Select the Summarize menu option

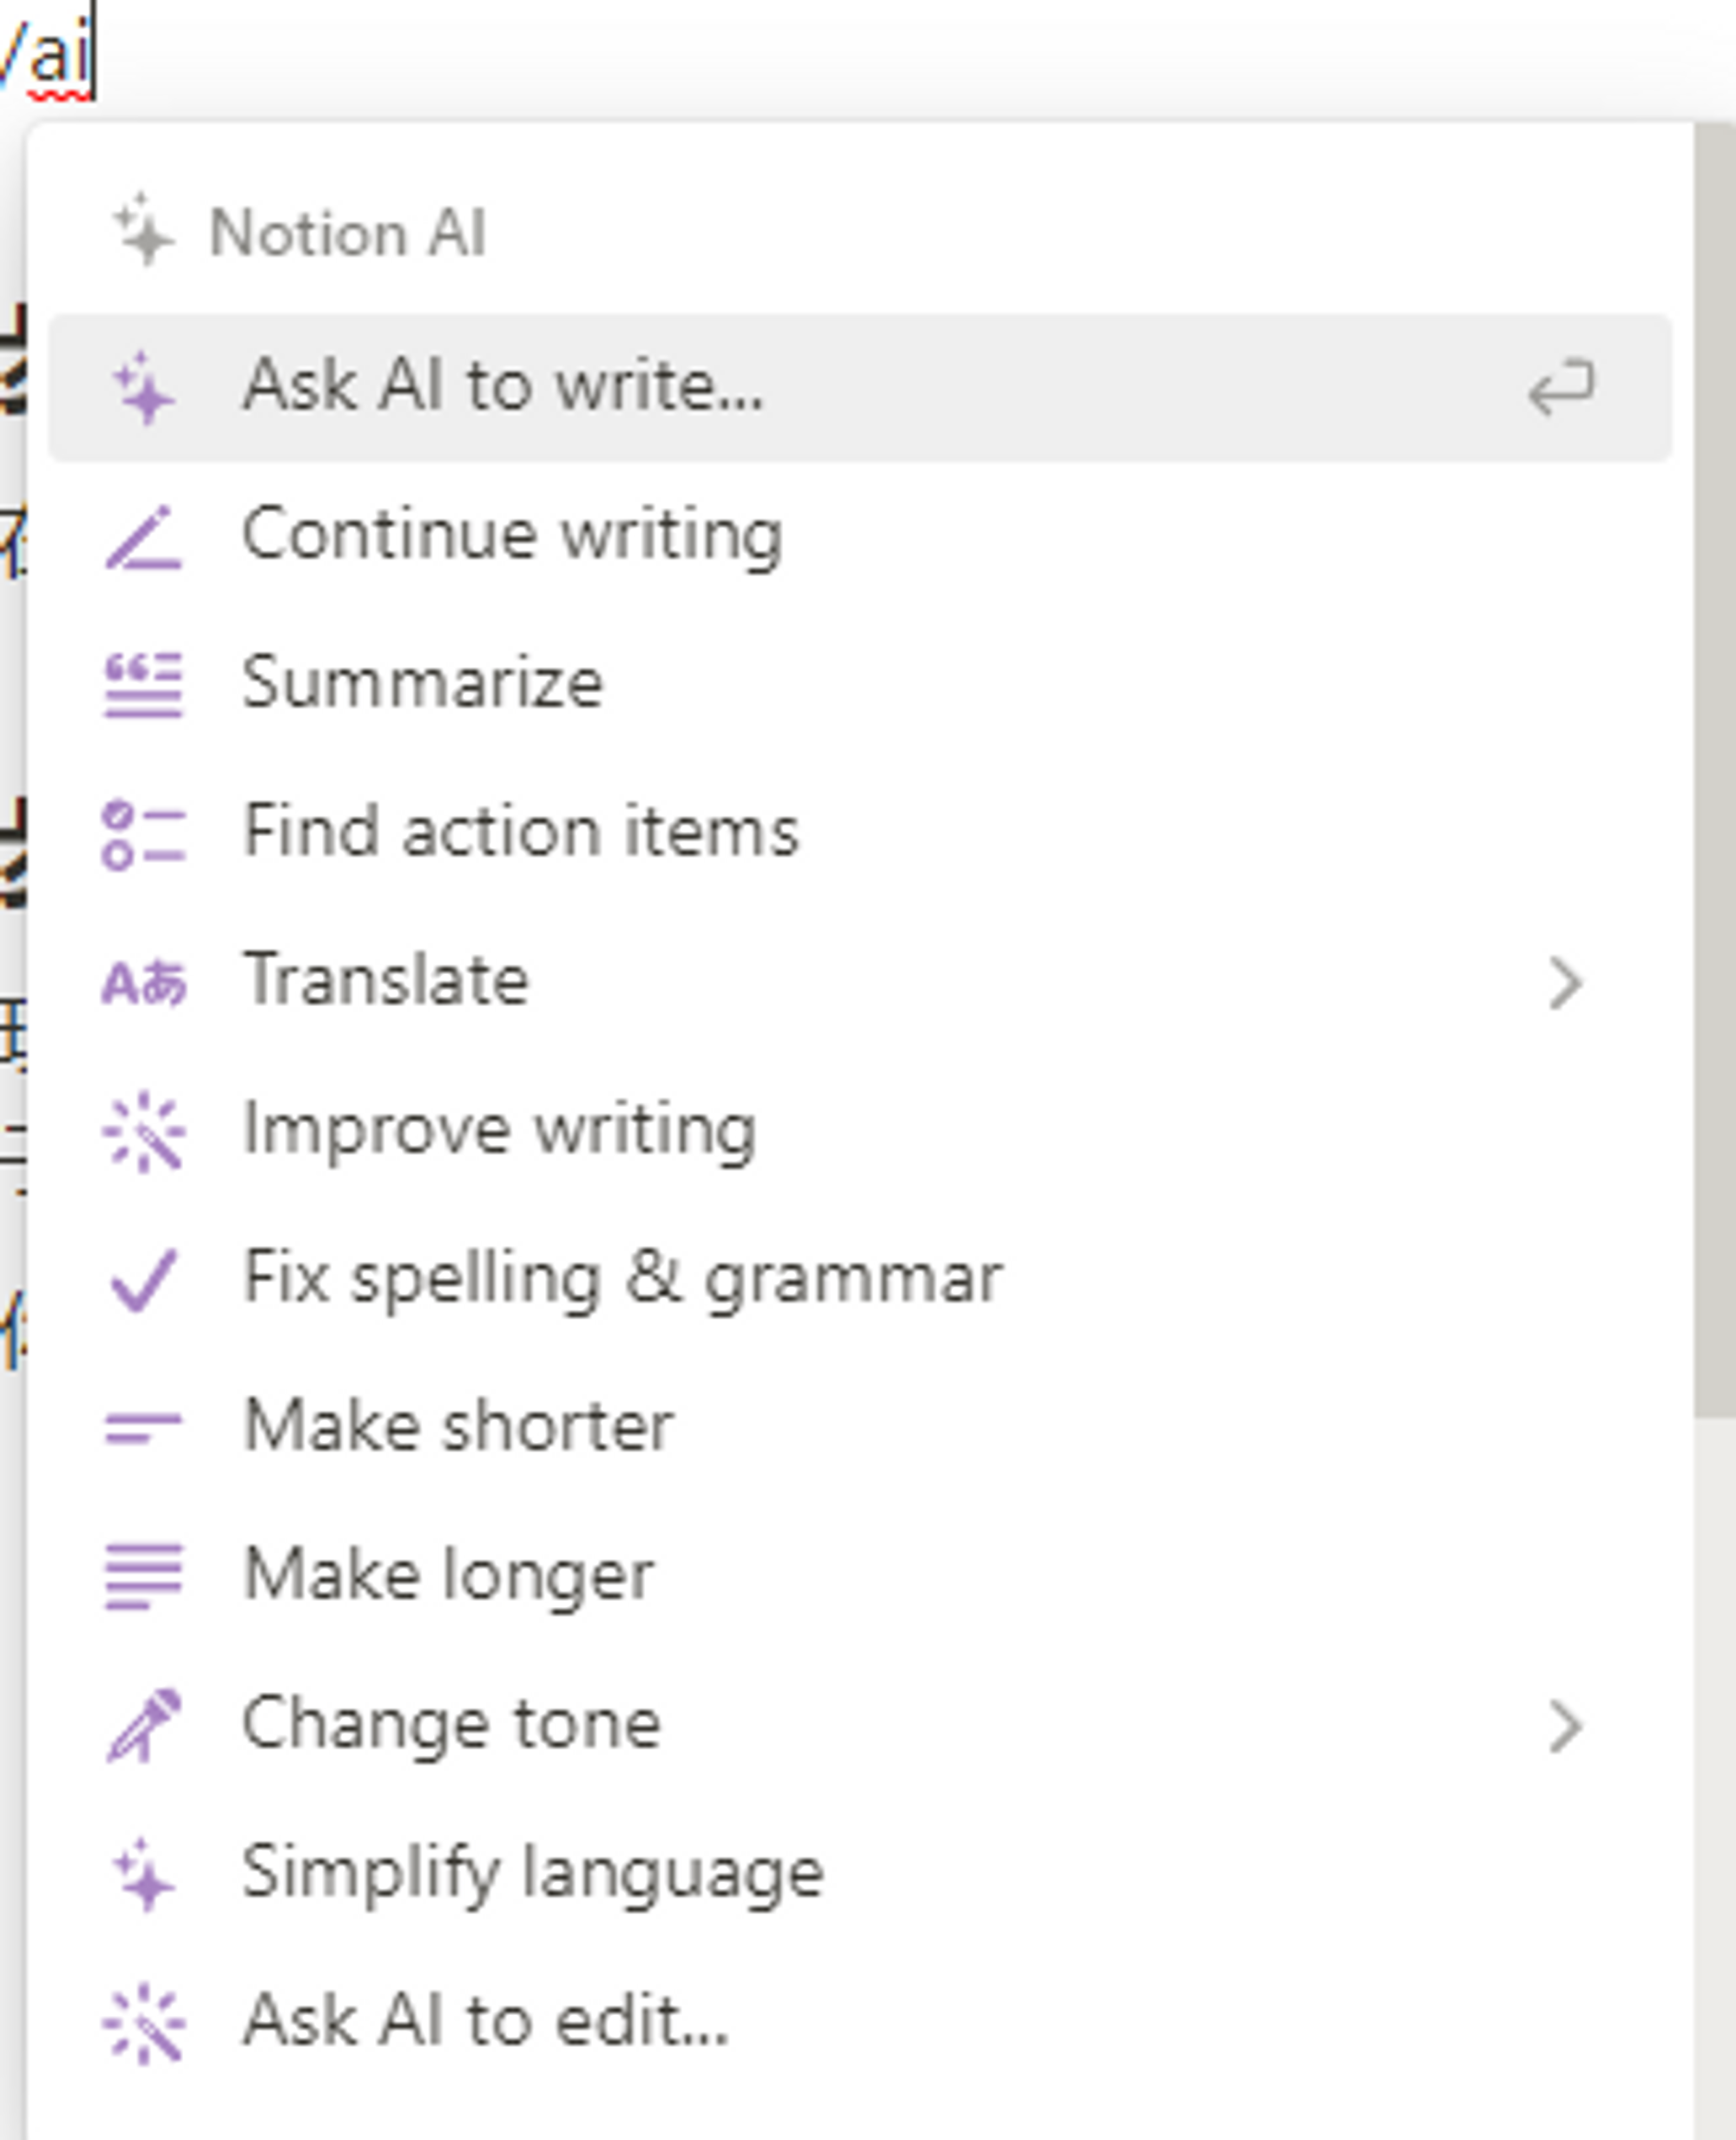pyautogui.click(x=422, y=684)
